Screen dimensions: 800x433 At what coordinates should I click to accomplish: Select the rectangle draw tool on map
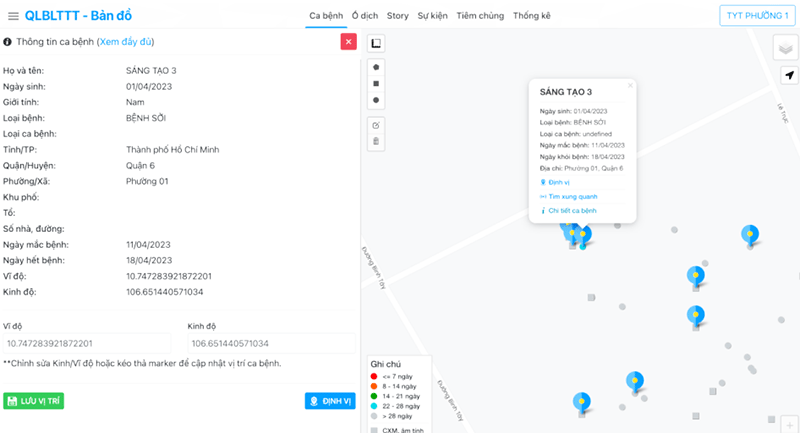[x=376, y=83]
